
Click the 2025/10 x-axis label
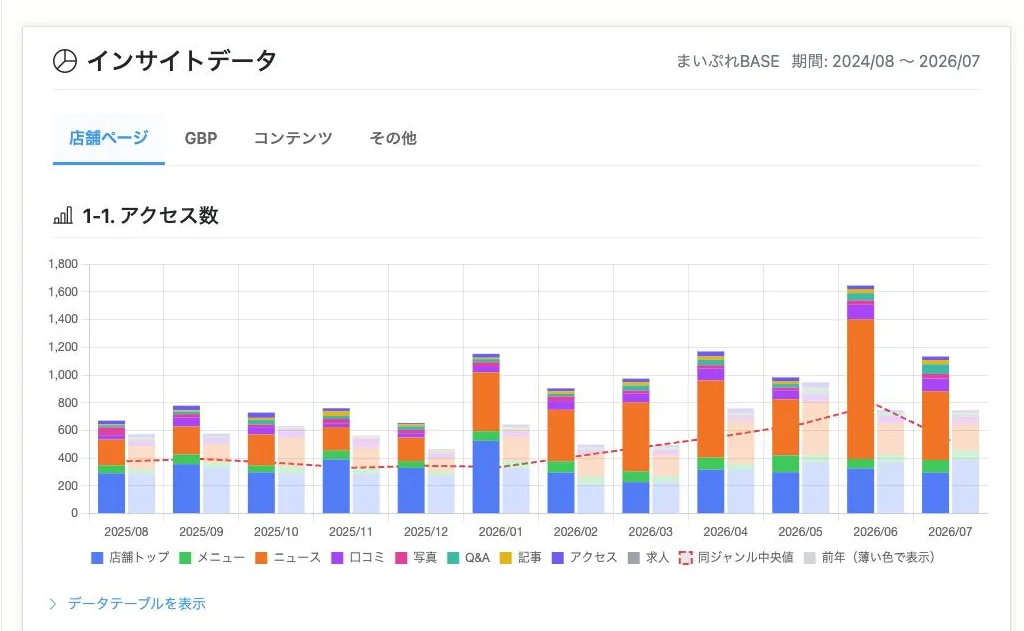tap(276, 532)
